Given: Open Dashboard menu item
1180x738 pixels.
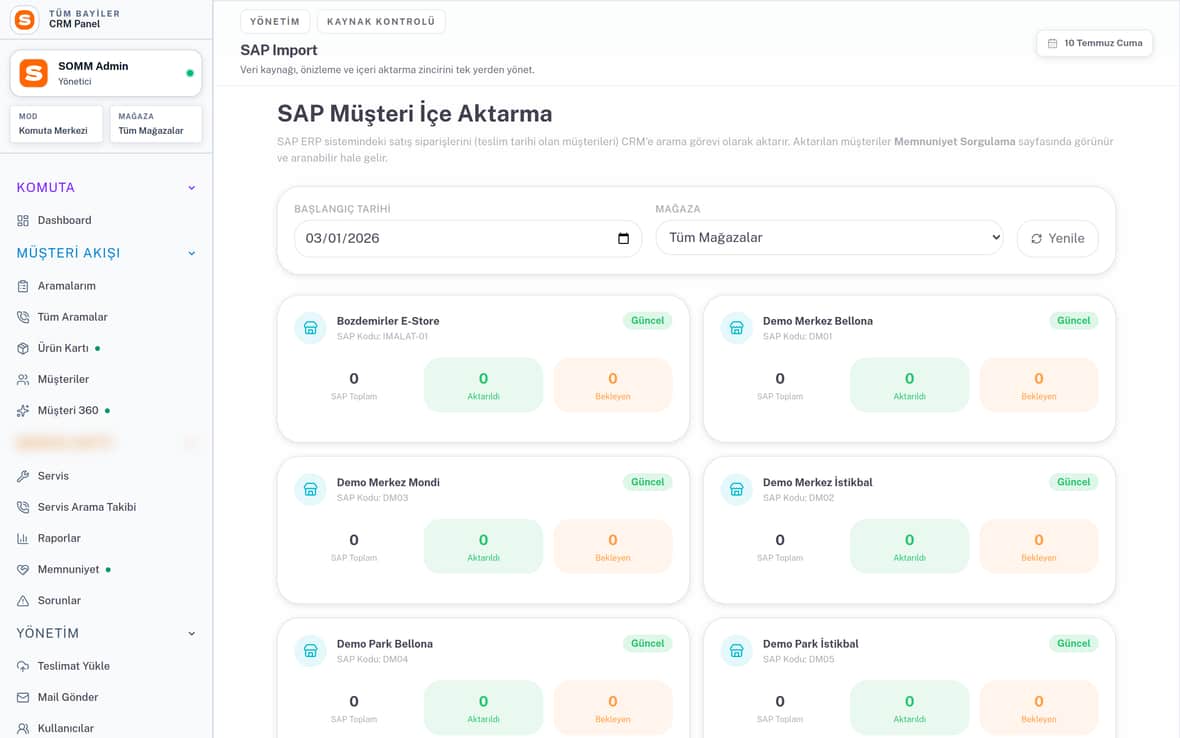Looking at the screenshot, I should [x=105, y=220].
